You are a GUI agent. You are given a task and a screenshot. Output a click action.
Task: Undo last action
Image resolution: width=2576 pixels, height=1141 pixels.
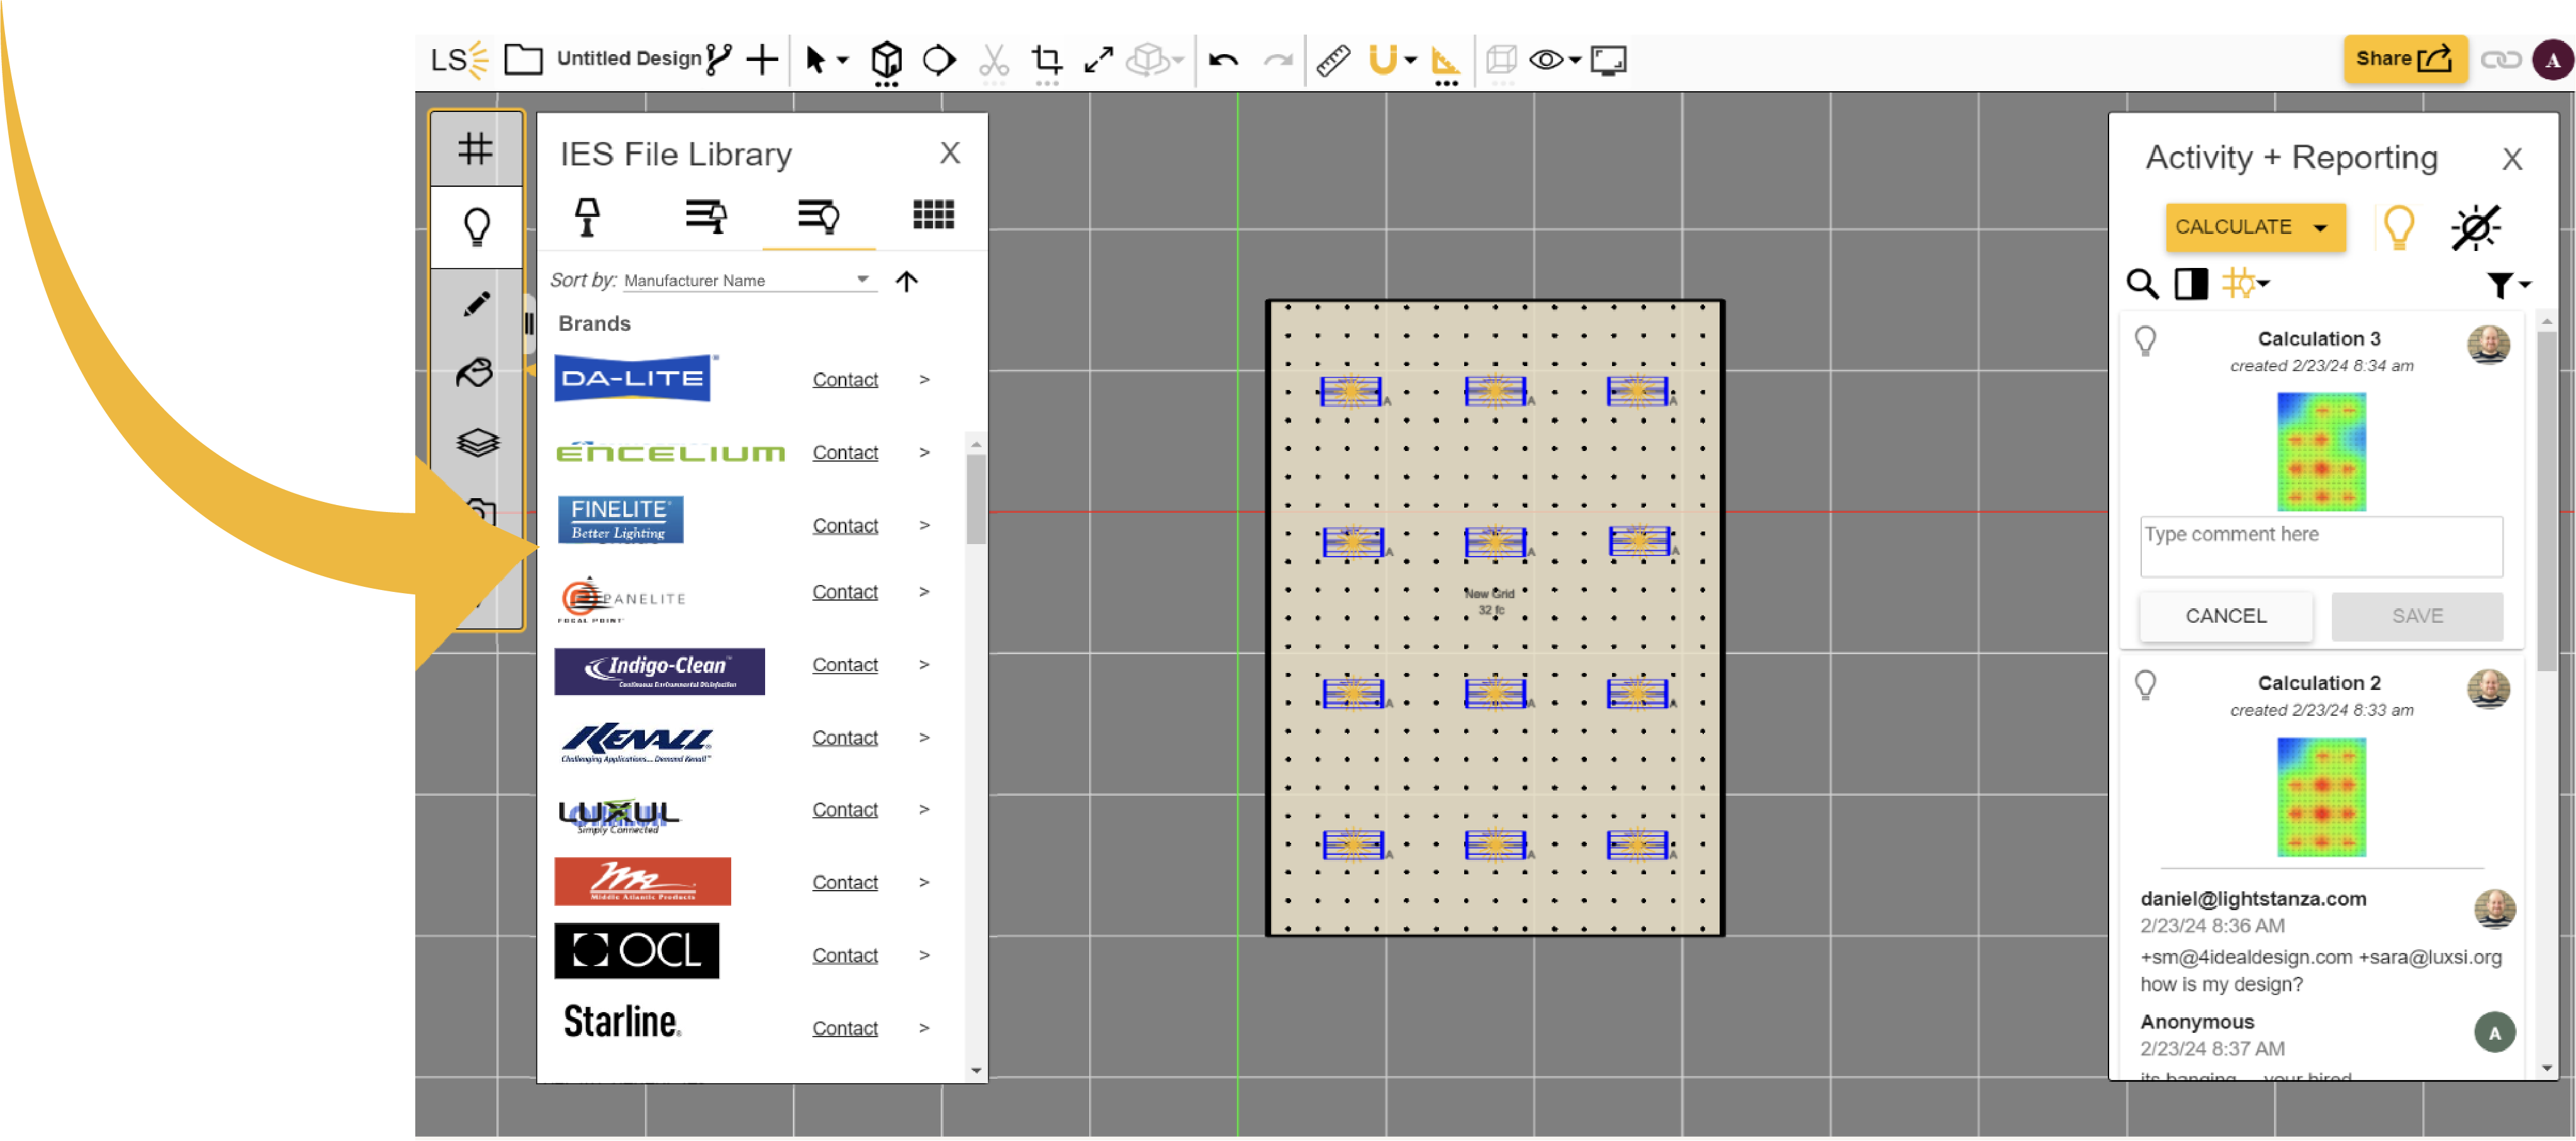pyautogui.click(x=1224, y=60)
